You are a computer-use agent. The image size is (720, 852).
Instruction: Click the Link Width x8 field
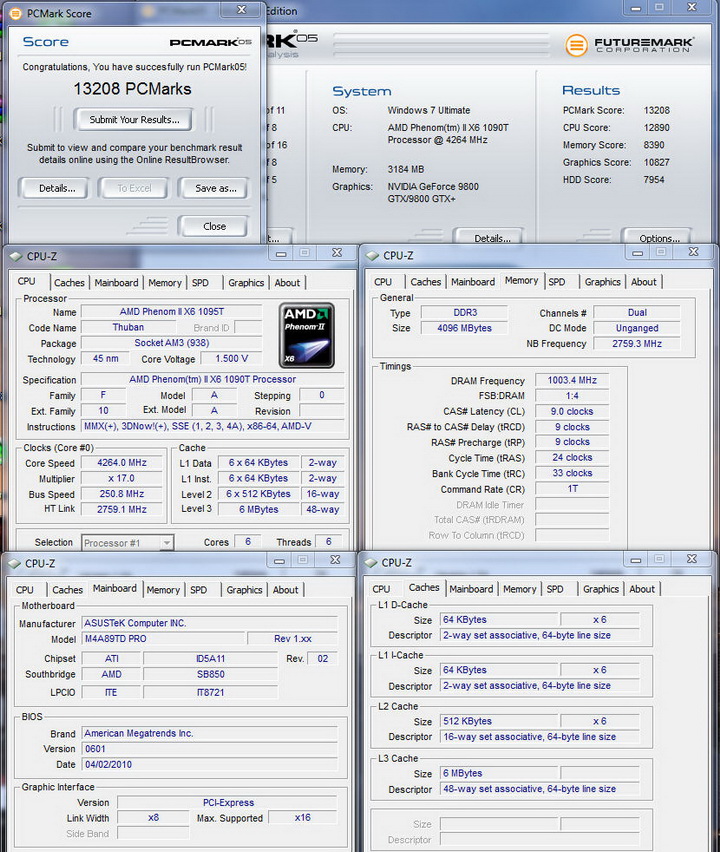(x=153, y=818)
